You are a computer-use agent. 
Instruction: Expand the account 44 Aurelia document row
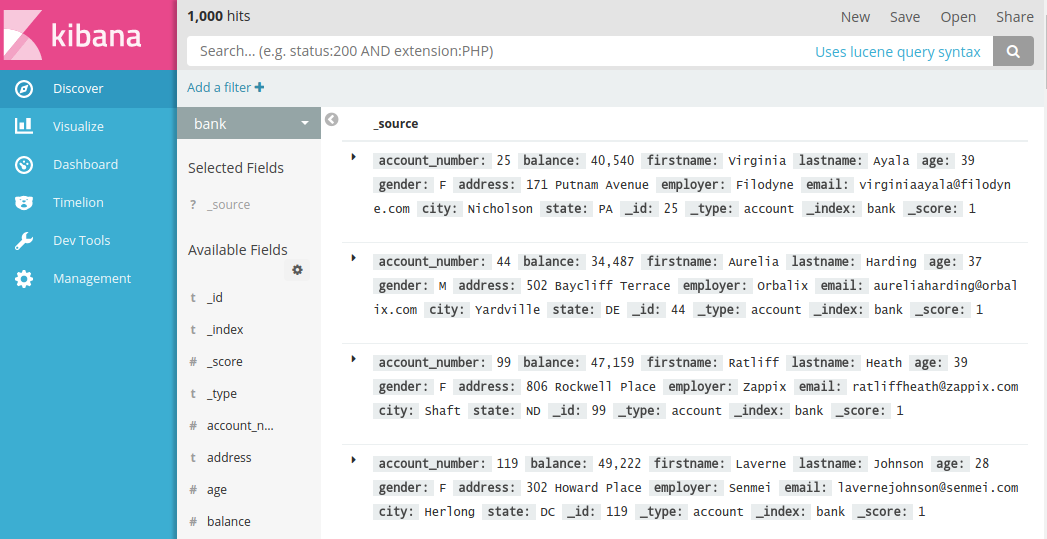[x=354, y=258]
